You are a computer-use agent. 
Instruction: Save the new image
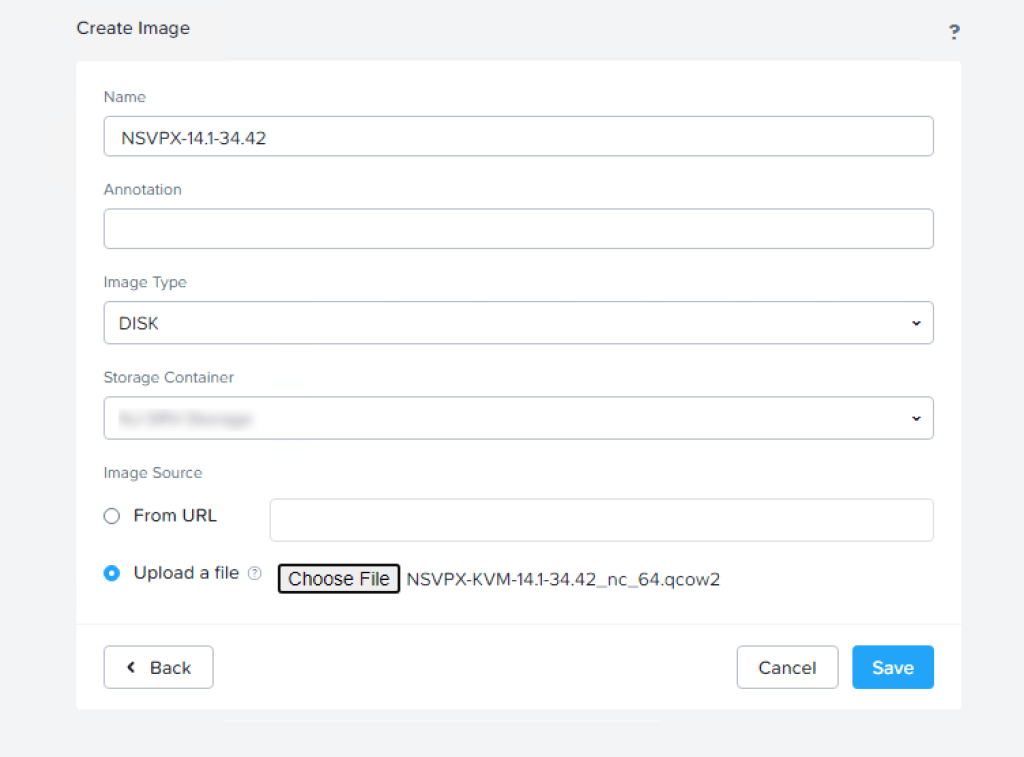[x=892, y=667]
